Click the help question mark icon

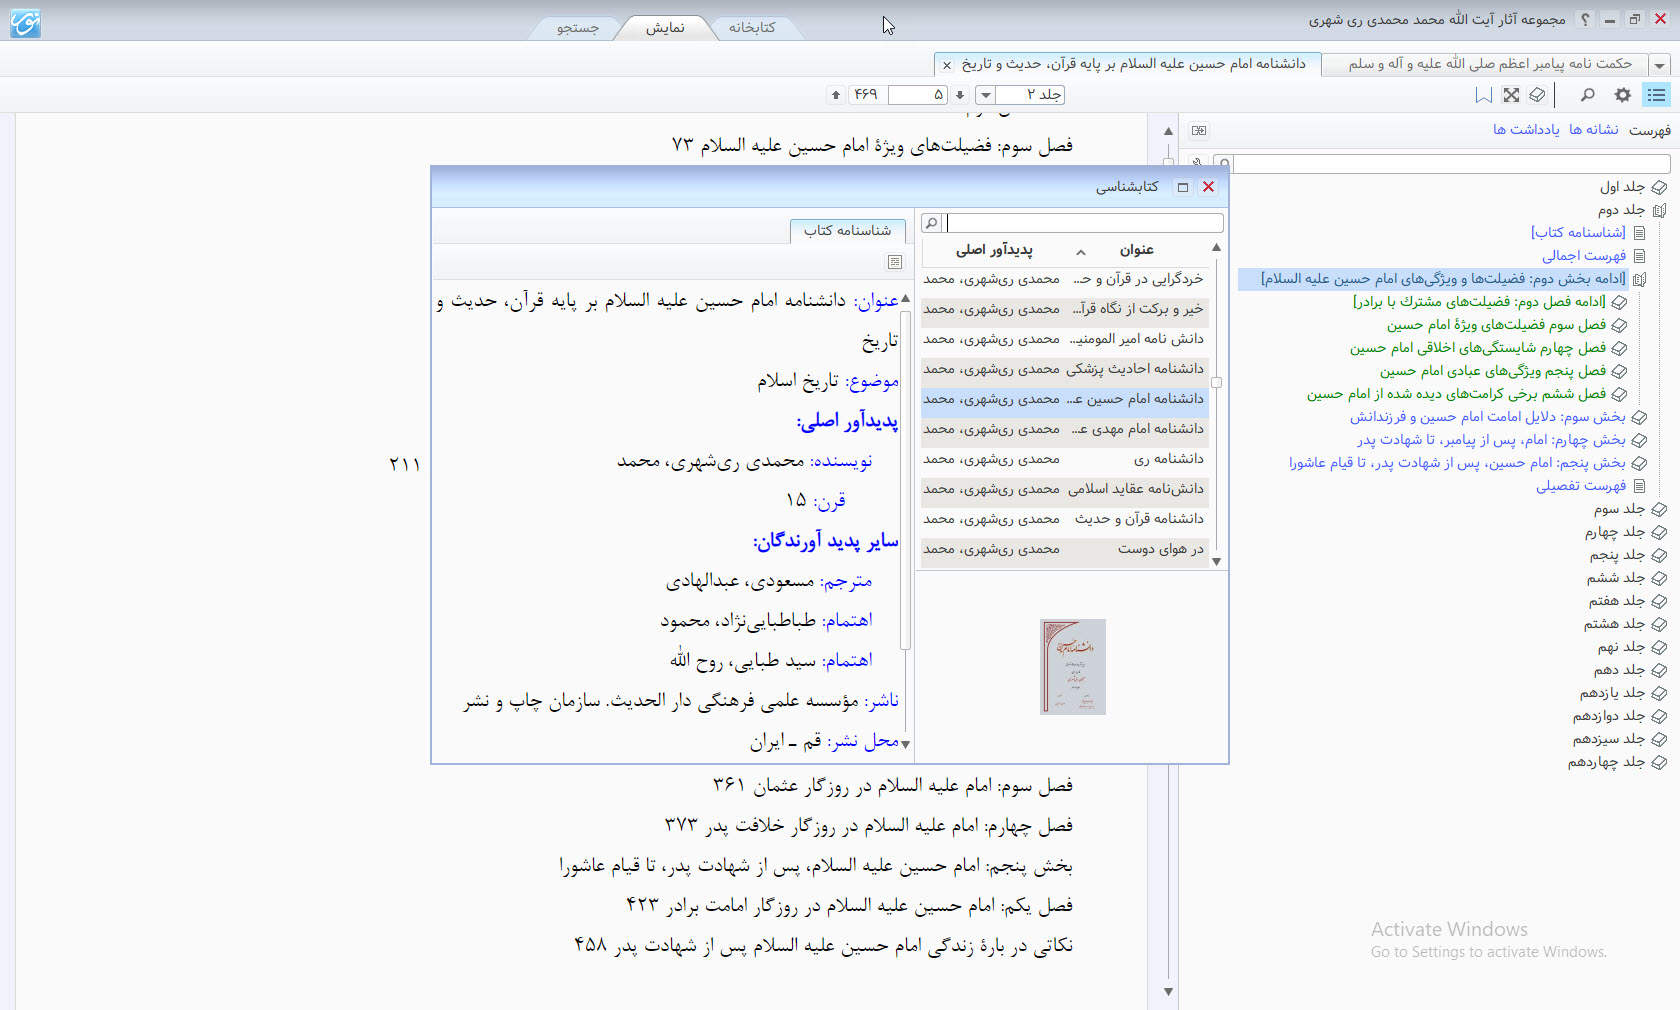tap(1585, 19)
